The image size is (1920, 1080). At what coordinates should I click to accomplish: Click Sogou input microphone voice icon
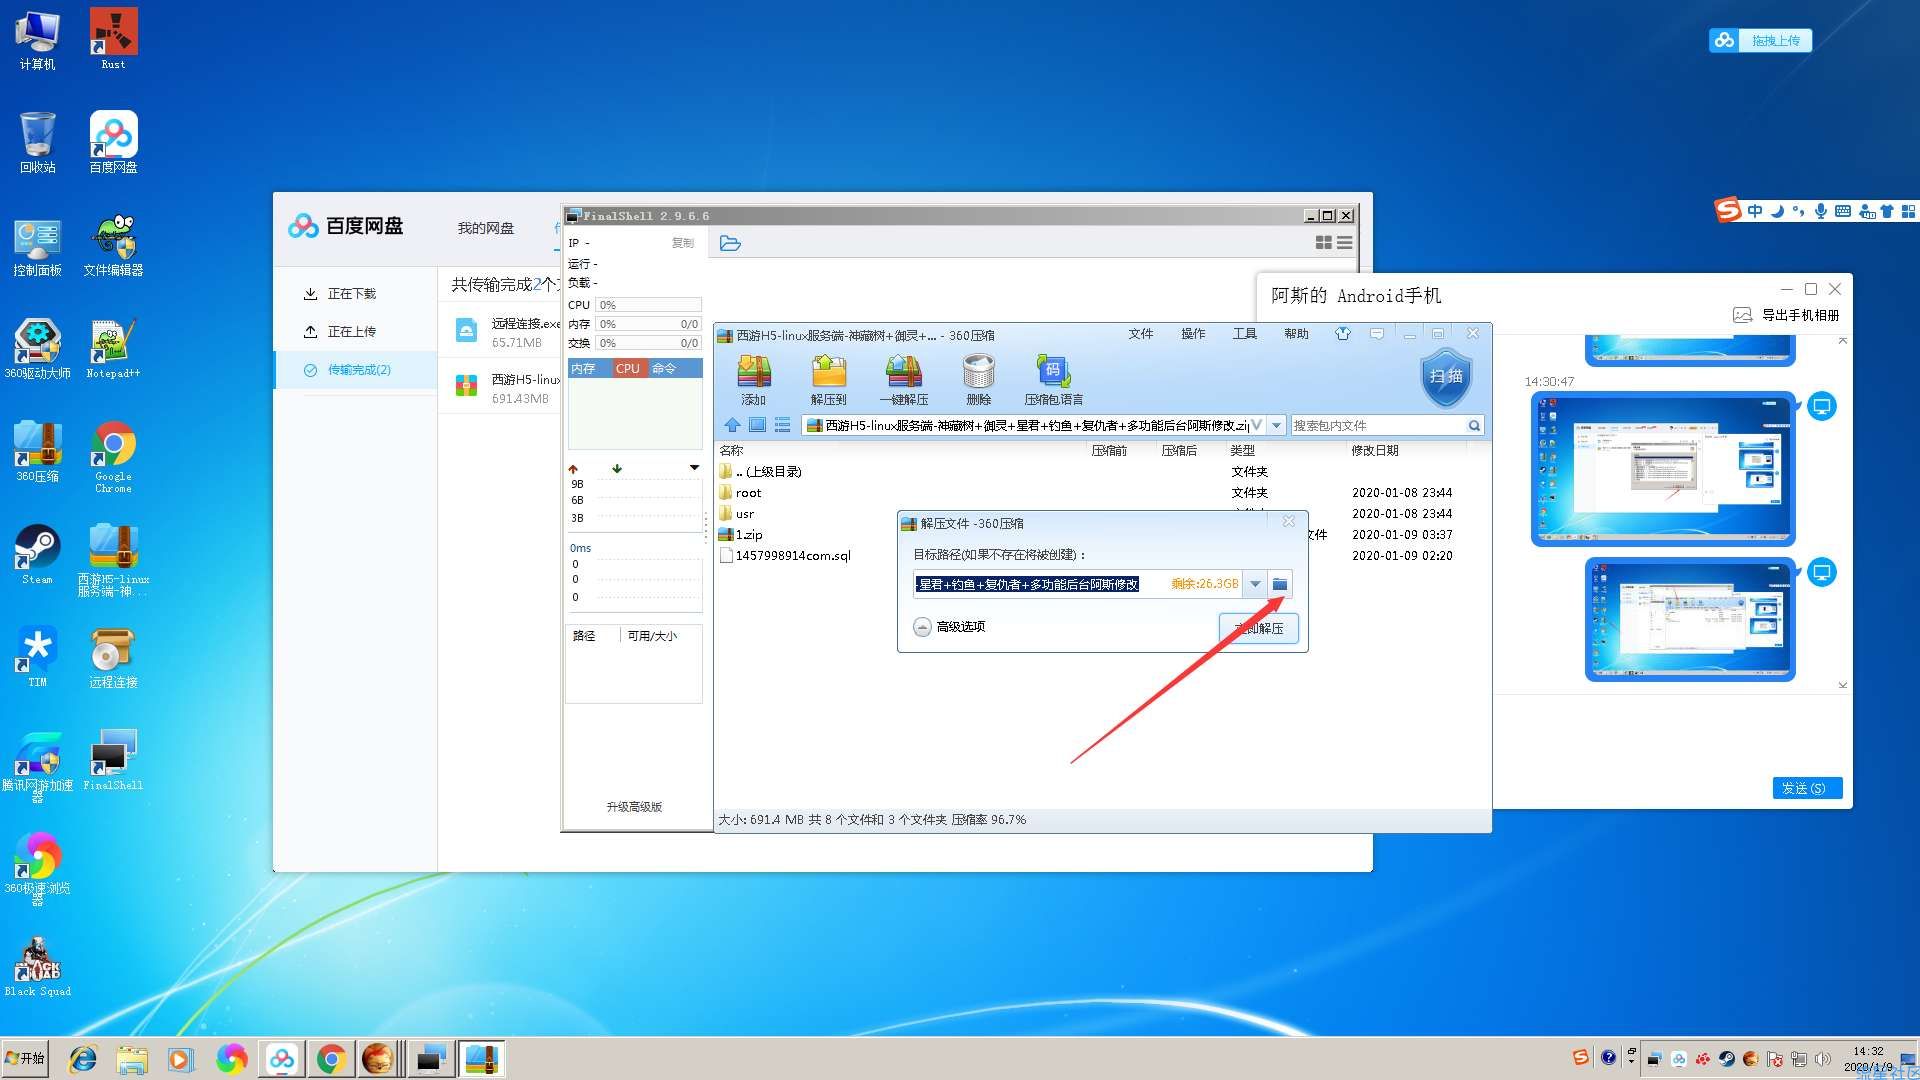pos(1821,211)
